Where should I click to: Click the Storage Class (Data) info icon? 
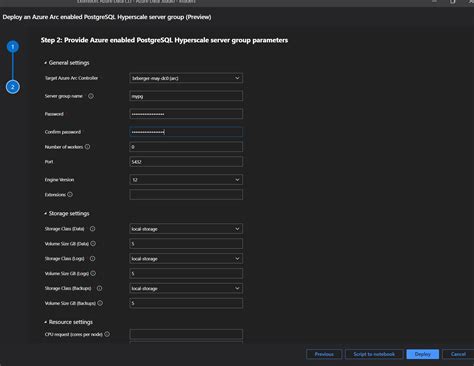coord(93,229)
